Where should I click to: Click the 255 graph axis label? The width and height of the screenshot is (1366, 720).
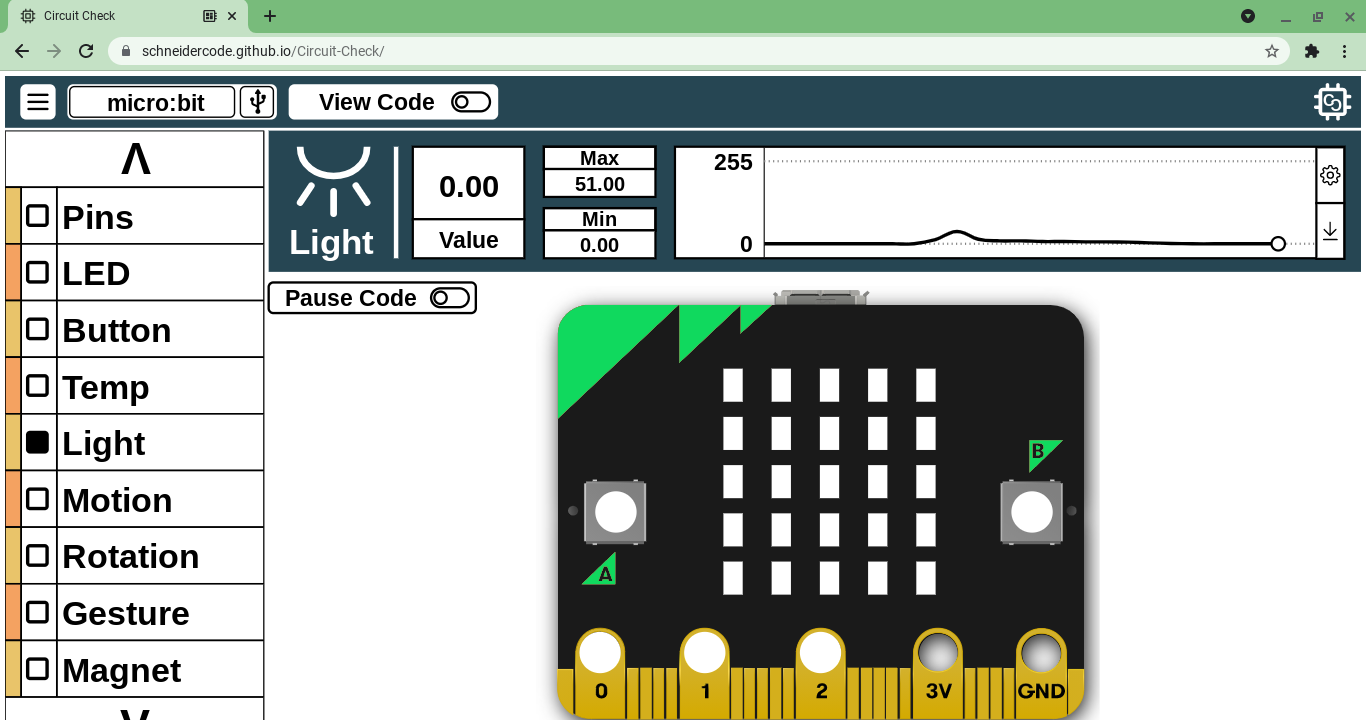[733, 162]
